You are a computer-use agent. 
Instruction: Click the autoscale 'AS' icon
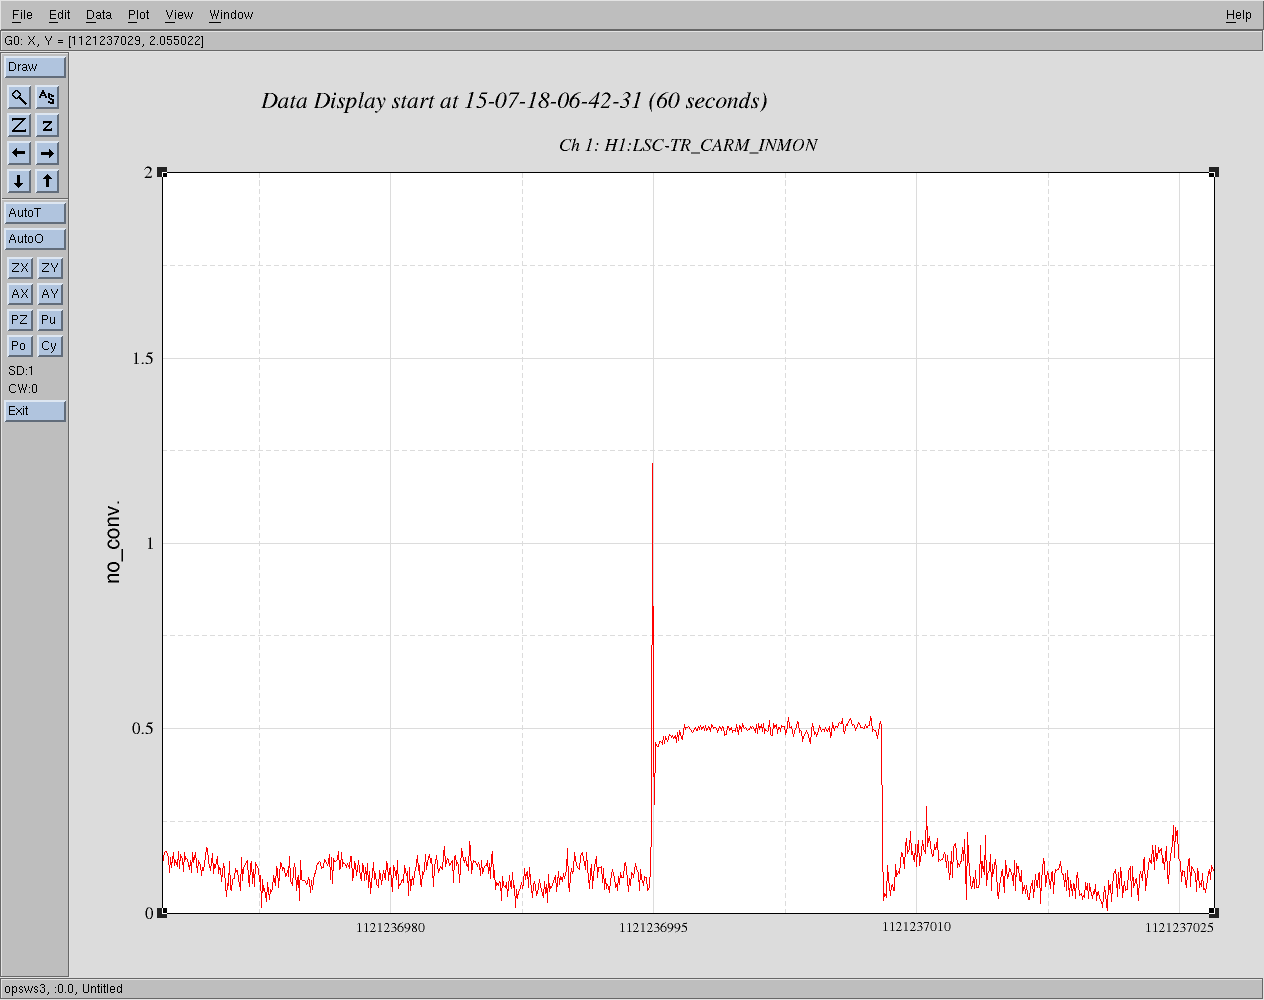pos(47,97)
